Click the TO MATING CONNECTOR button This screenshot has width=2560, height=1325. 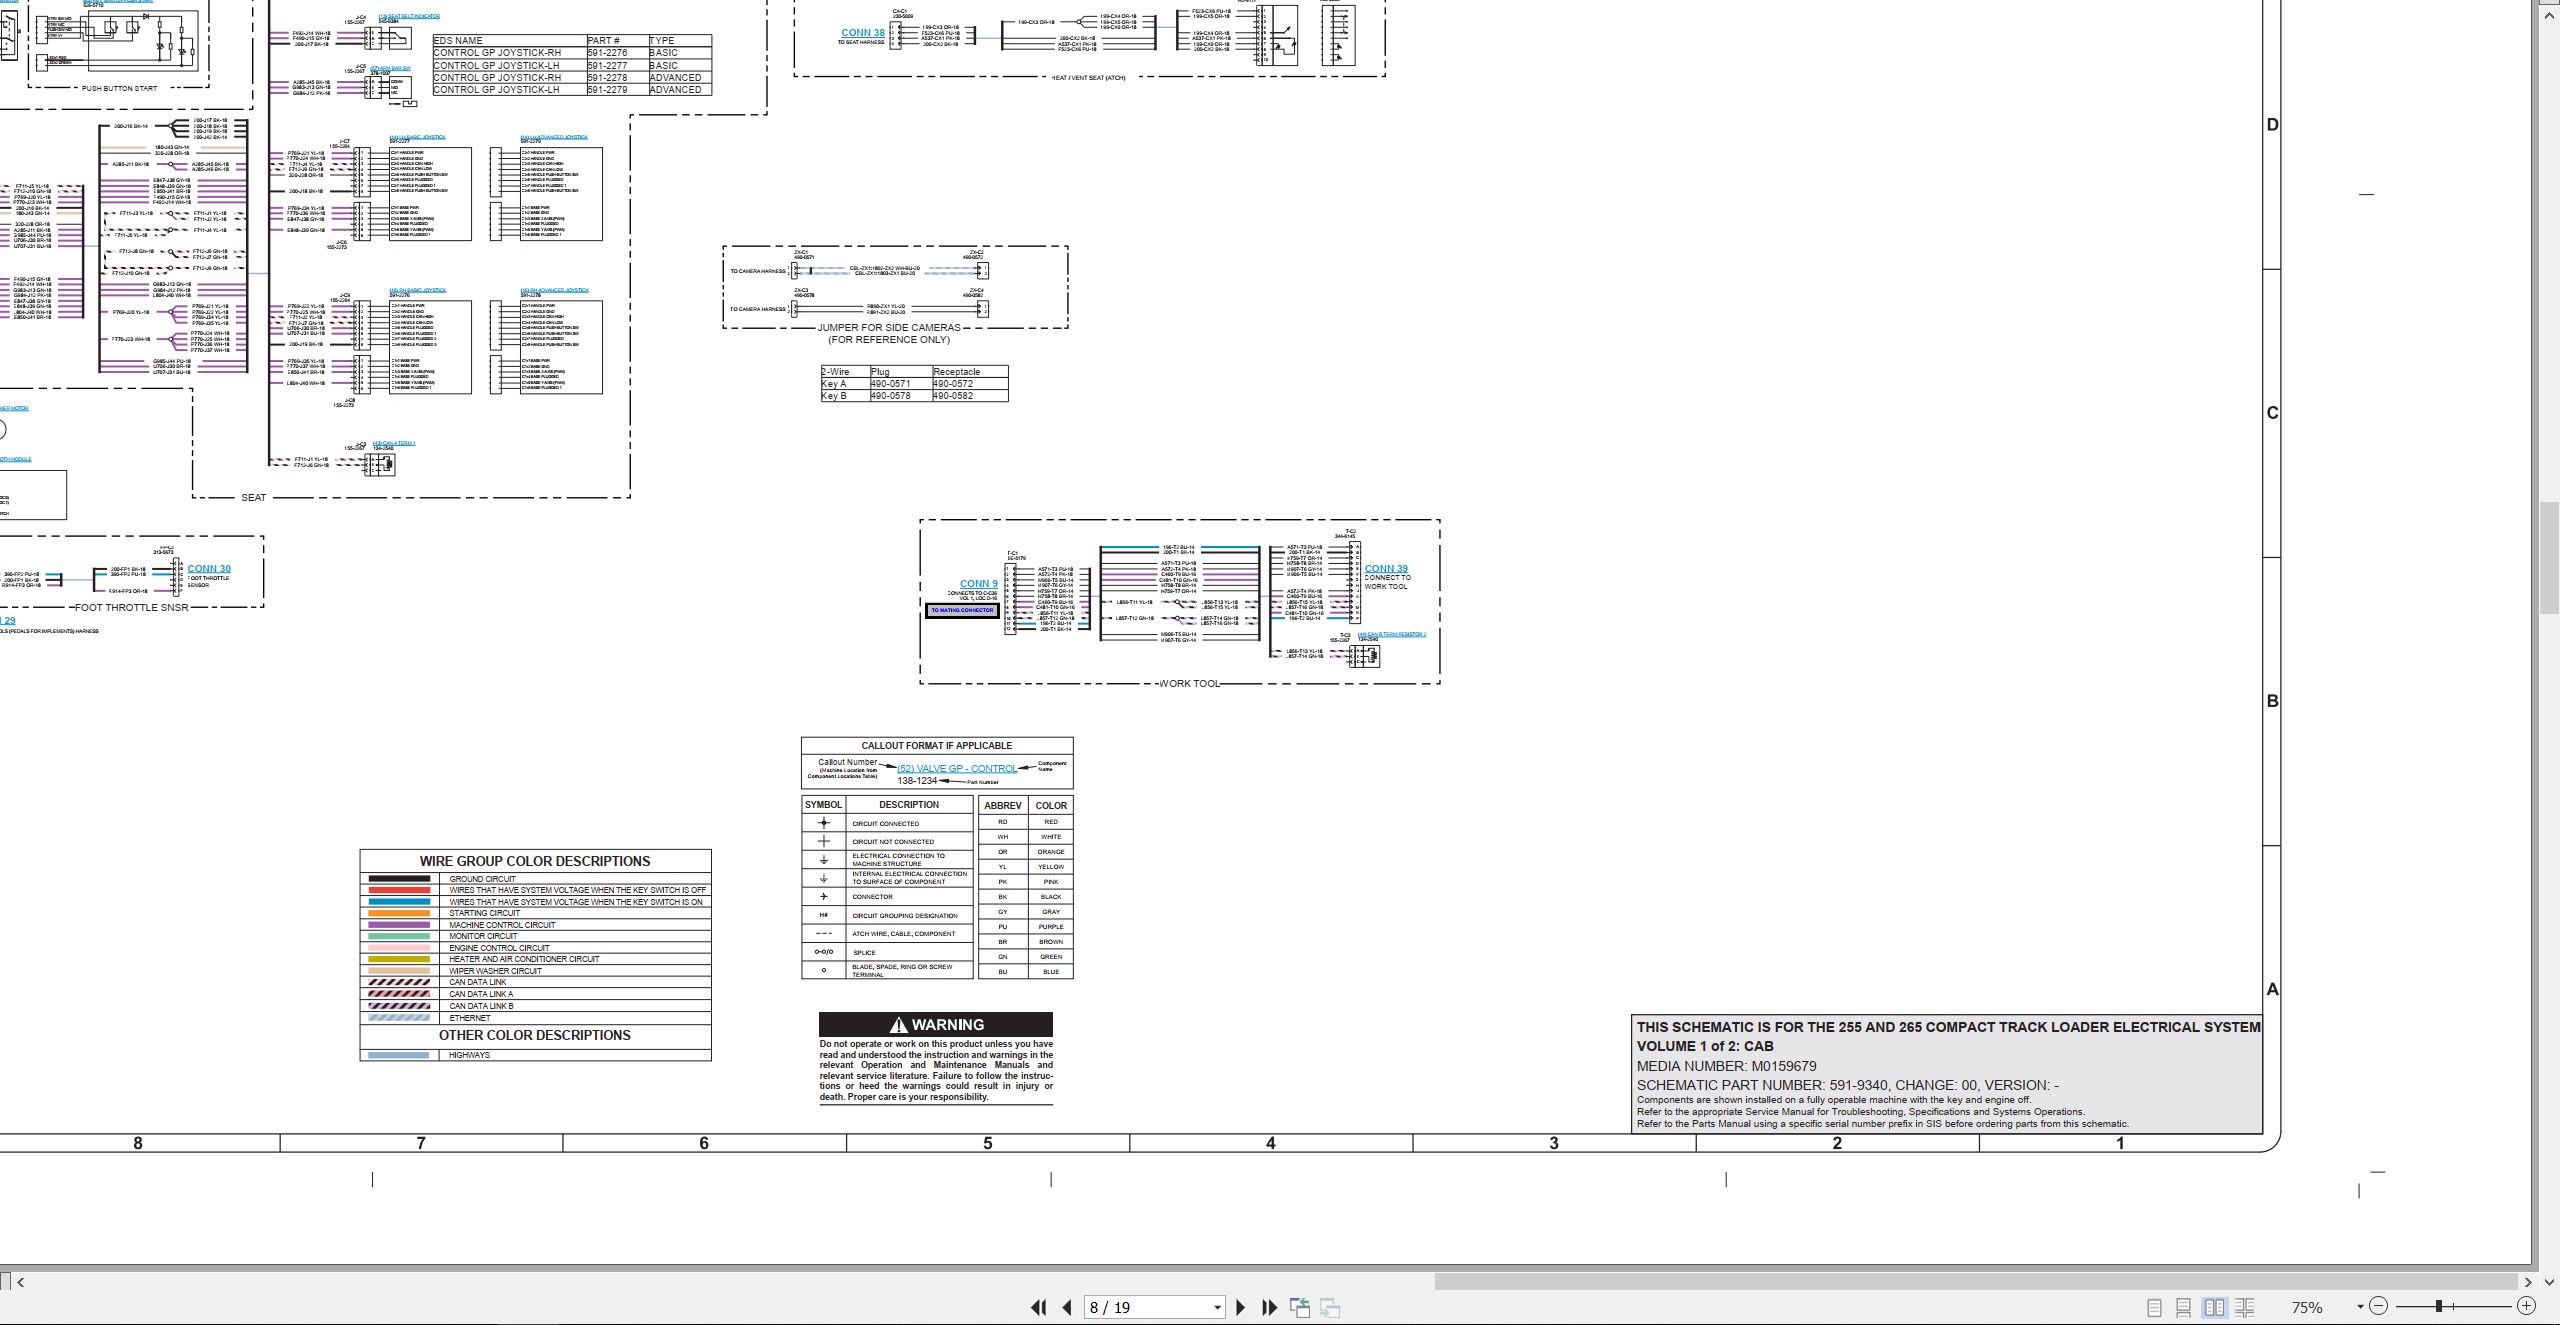point(962,610)
